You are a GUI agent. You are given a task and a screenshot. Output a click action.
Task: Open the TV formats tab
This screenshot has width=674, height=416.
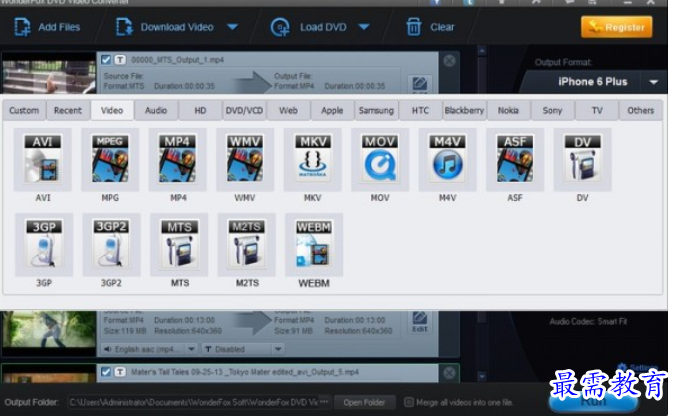[x=597, y=110]
